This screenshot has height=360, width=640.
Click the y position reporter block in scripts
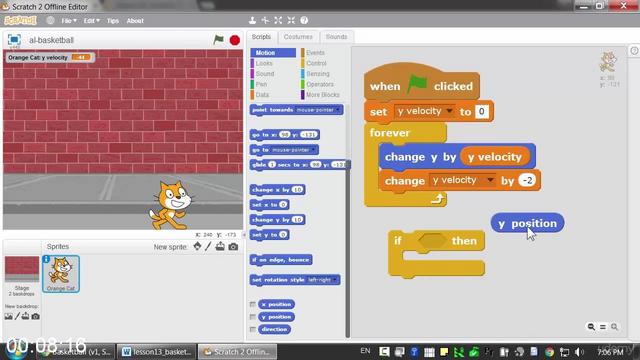[x=527, y=223]
